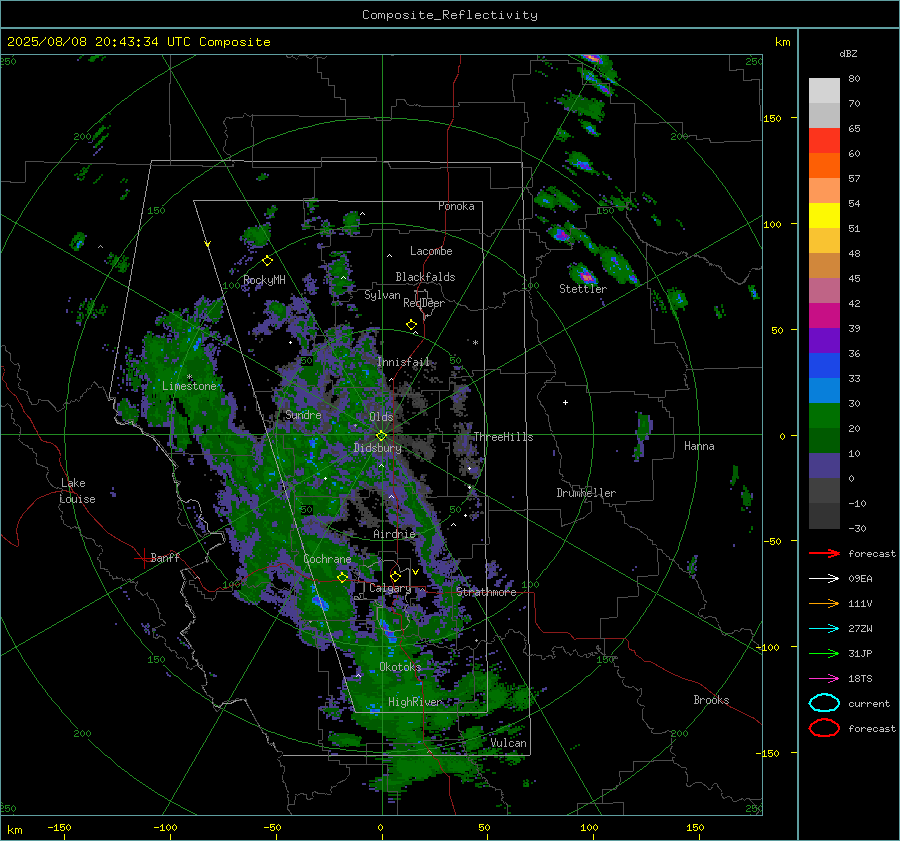Click the white plus marker west of Hanna
This screenshot has width=900, height=841.
[x=565, y=402]
